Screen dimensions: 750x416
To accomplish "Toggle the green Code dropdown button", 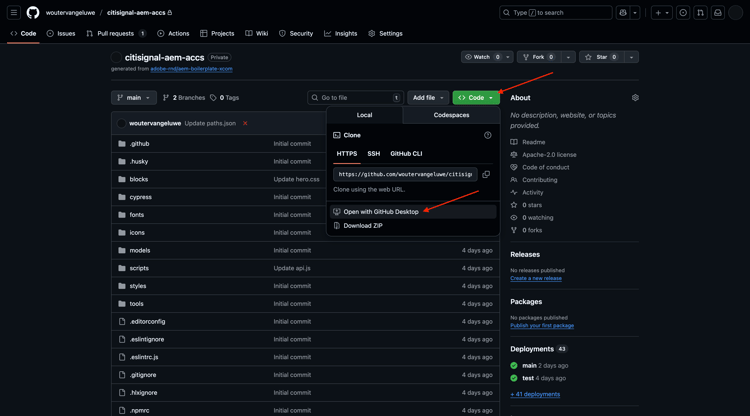I will click(476, 98).
